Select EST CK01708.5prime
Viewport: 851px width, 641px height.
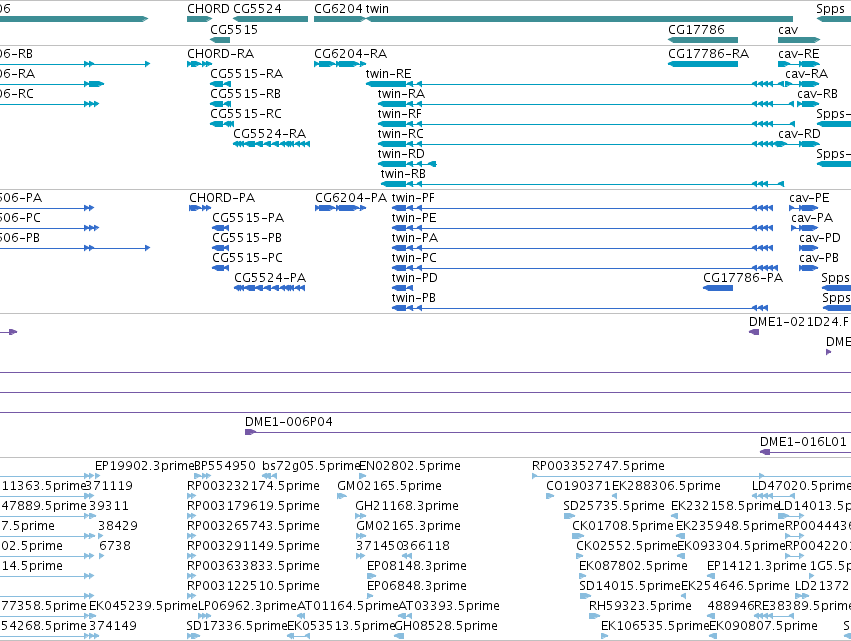(x=623, y=526)
